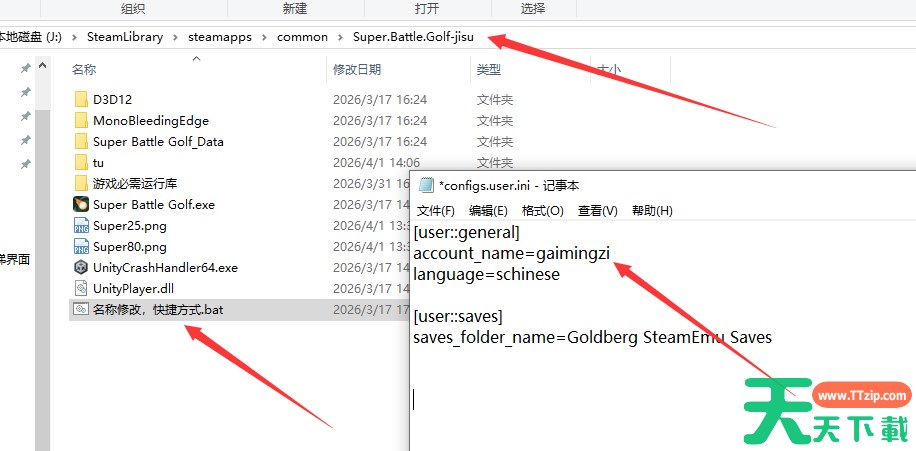Click the fifth pin icon in quick access

click(x=25, y=164)
